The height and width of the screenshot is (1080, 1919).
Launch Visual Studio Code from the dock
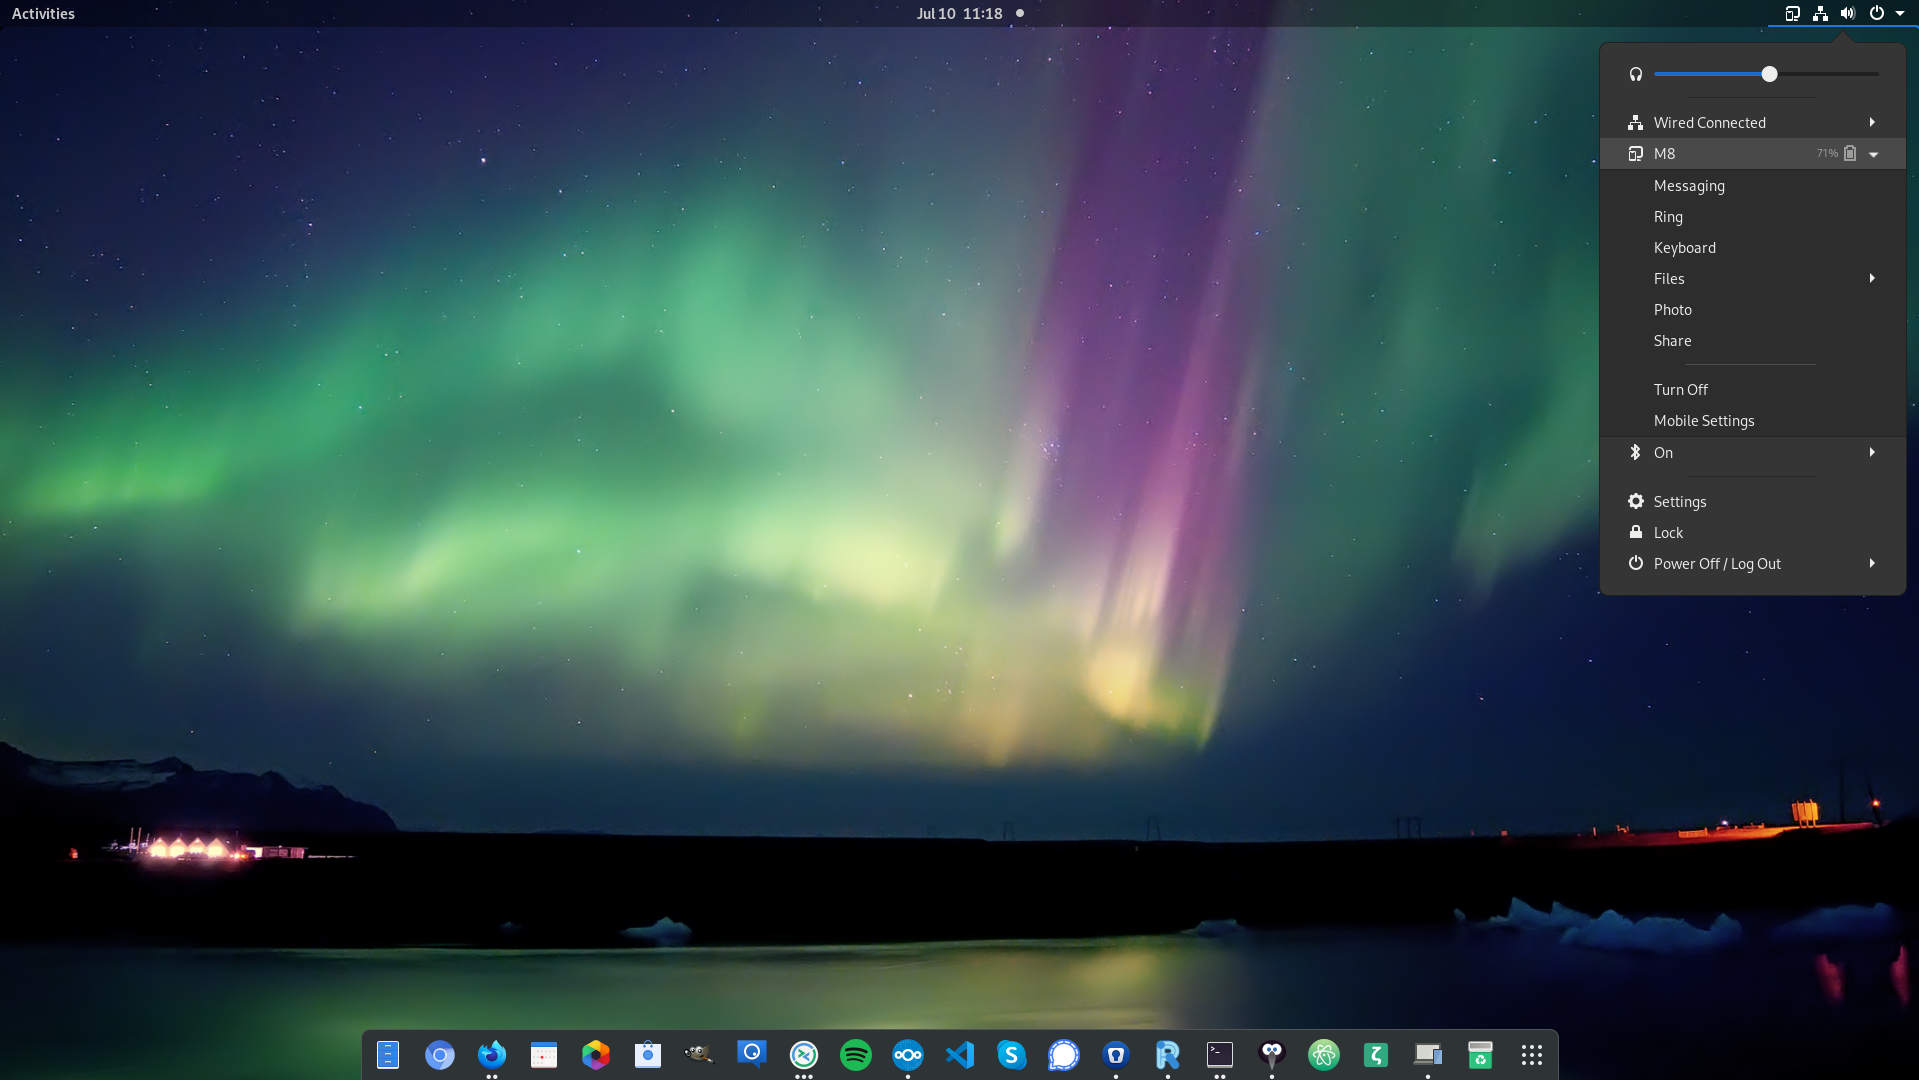coord(960,1055)
